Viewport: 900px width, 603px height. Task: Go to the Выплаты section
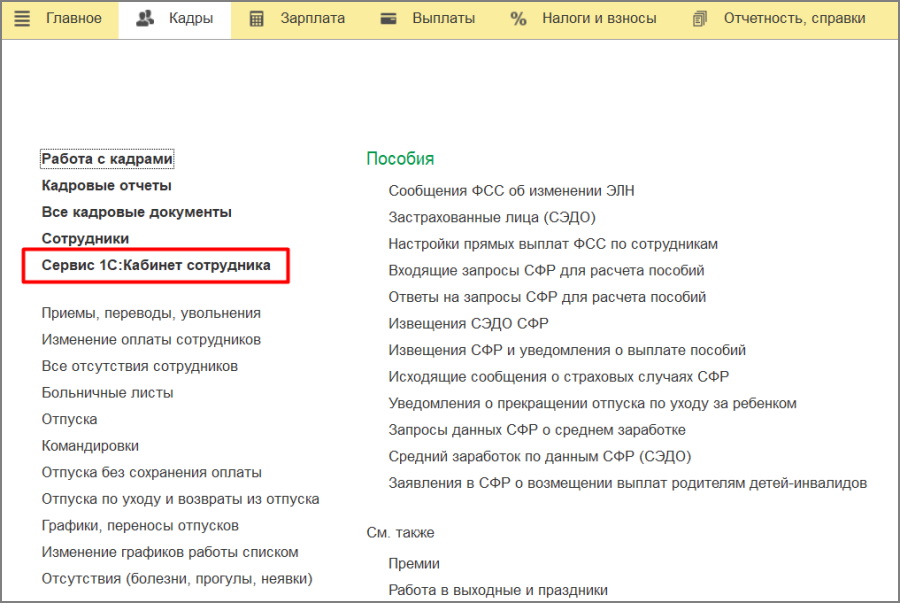(443, 18)
